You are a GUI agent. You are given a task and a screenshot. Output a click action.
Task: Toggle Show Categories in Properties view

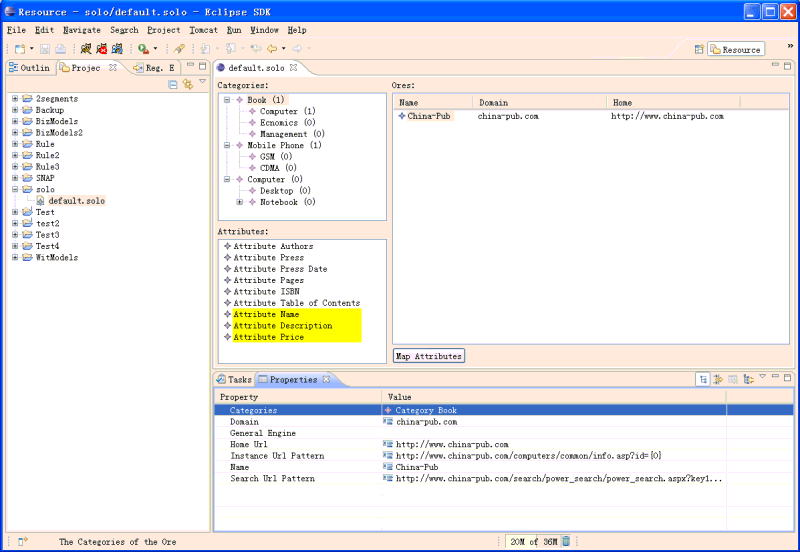coord(703,379)
